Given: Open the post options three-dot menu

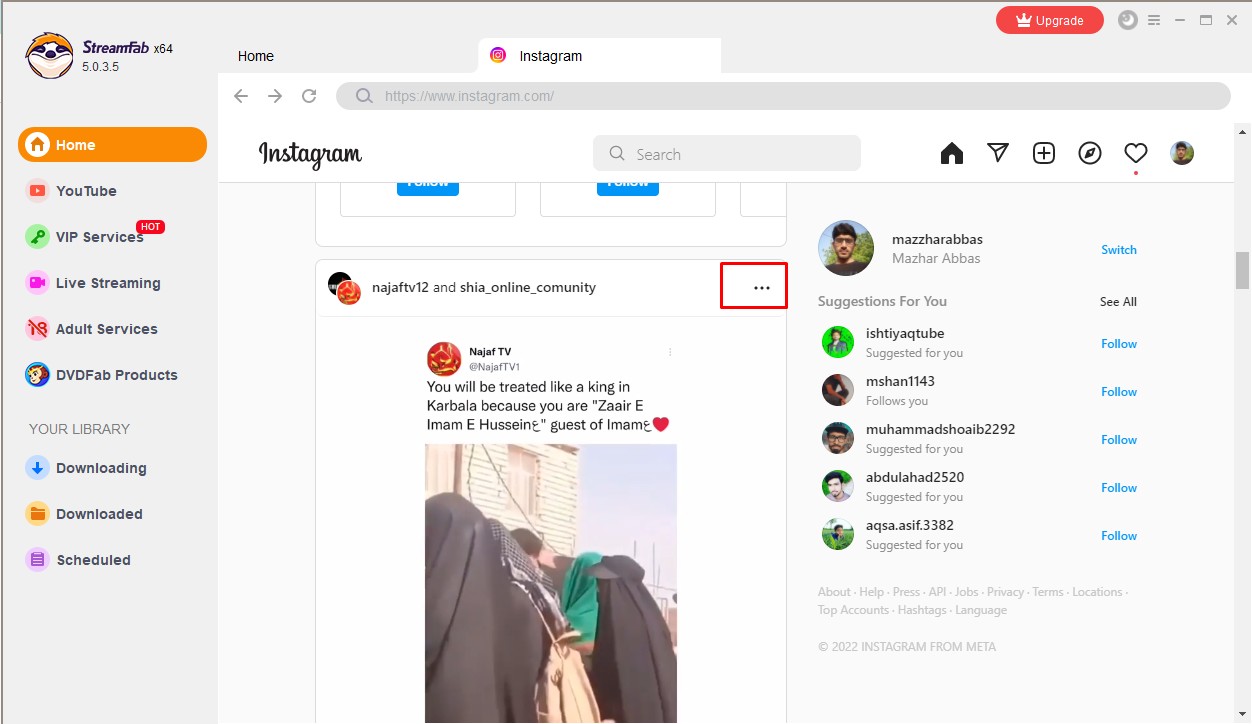Looking at the screenshot, I should (x=762, y=288).
